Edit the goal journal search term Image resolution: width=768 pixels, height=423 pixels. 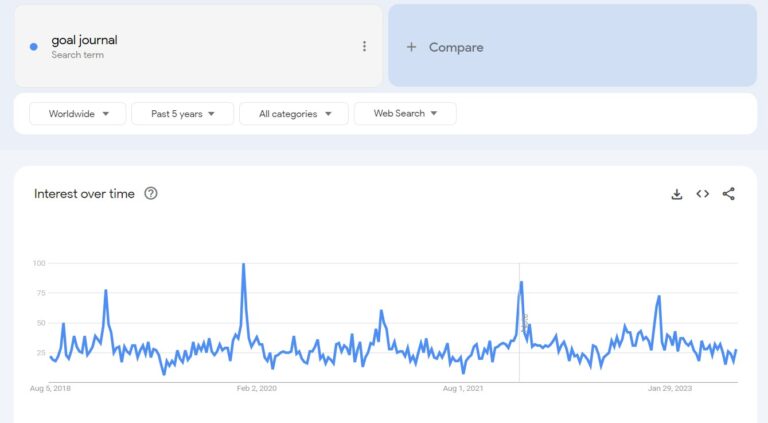coord(85,40)
